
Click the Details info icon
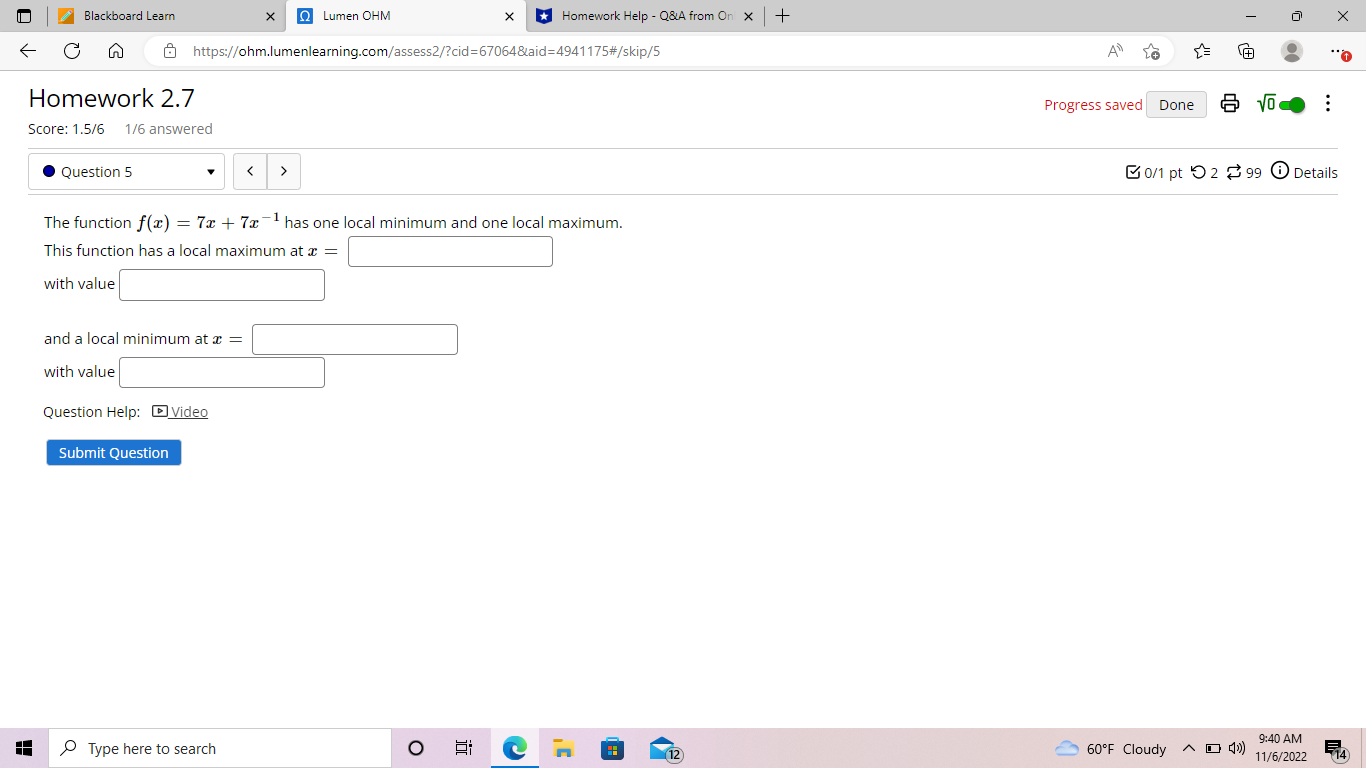click(x=1280, y=171)
